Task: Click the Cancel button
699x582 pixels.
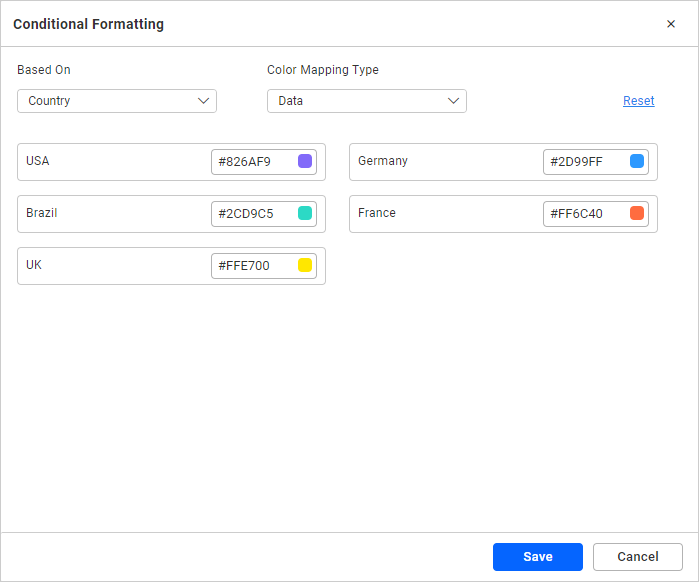Action: (637, 557)
